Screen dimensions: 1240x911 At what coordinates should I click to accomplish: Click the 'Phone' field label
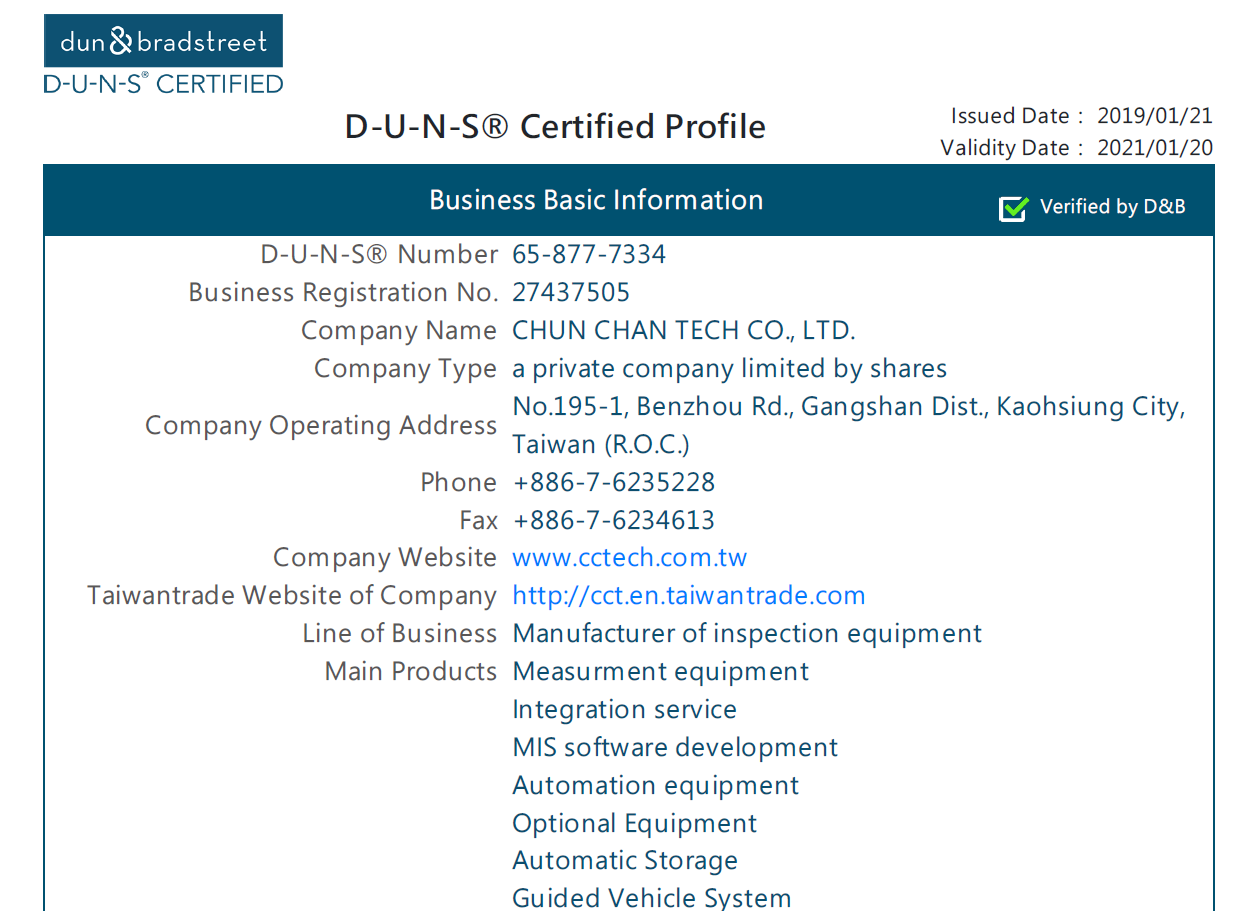[459, 482]
